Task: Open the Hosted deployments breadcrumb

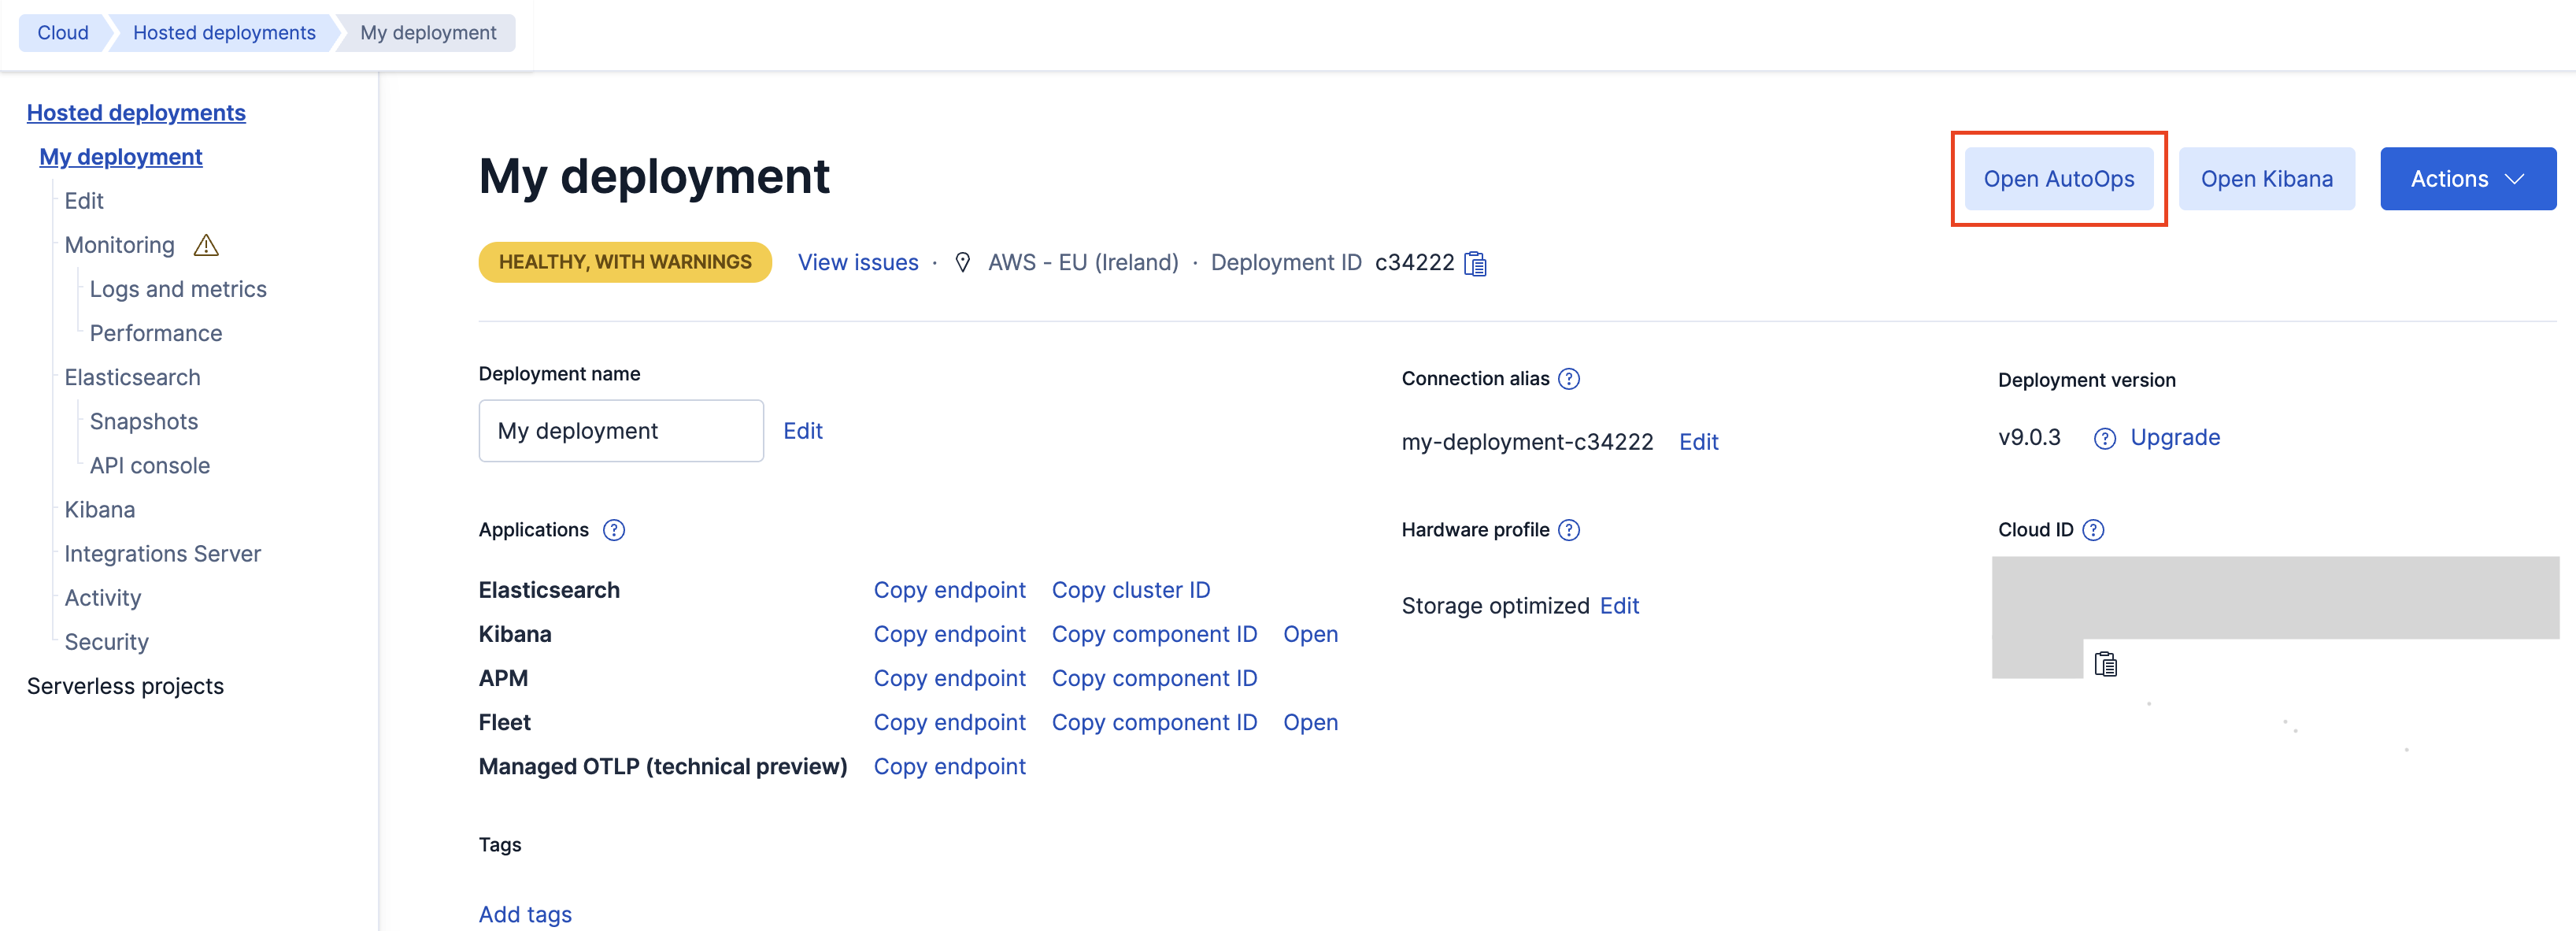Action: pos(223,32)
